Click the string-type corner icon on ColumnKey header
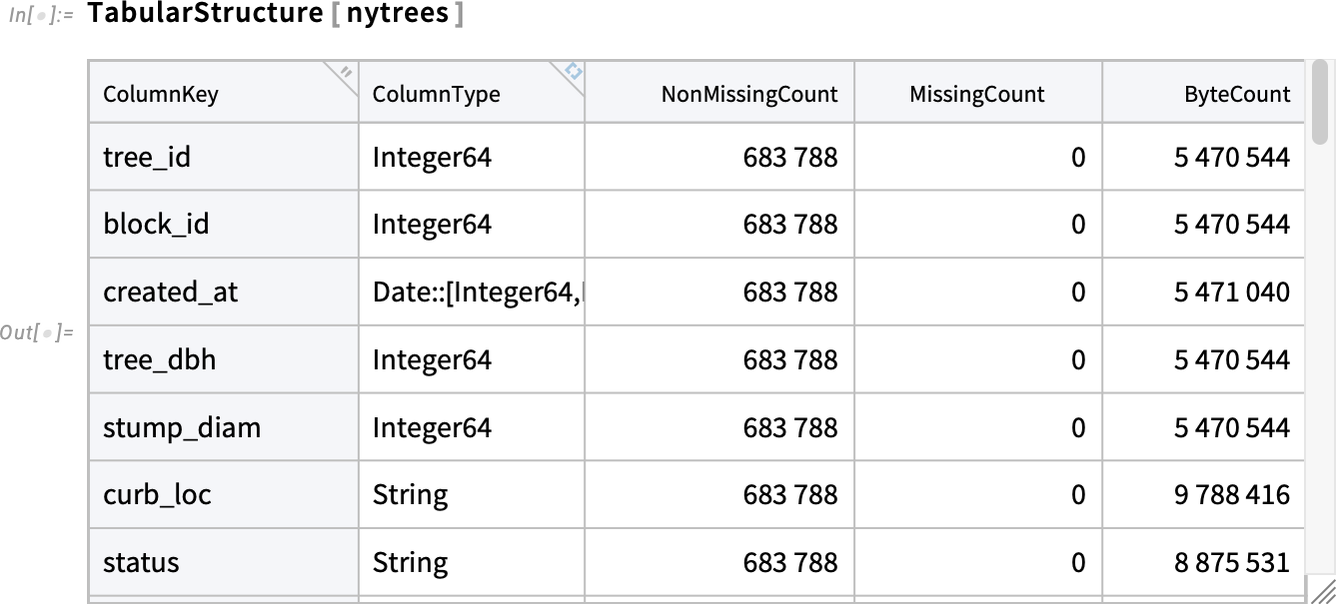The width and height of the screenshot is (1336, 604). point(346,72)
